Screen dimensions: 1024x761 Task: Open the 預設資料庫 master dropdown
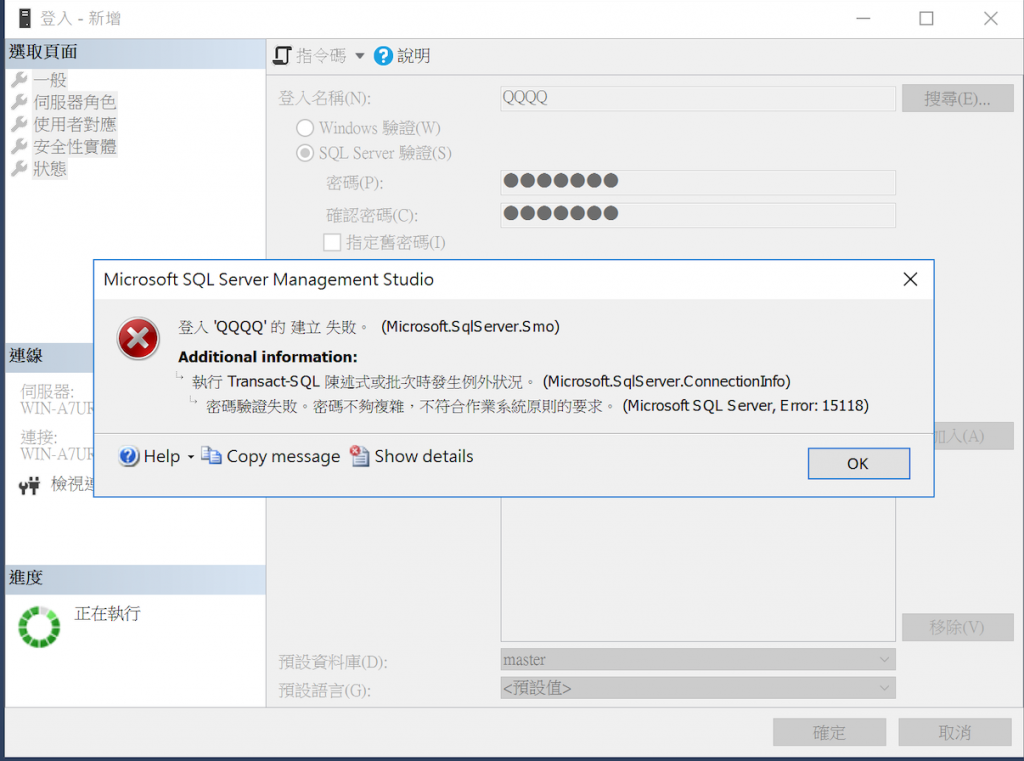(697, 660)
